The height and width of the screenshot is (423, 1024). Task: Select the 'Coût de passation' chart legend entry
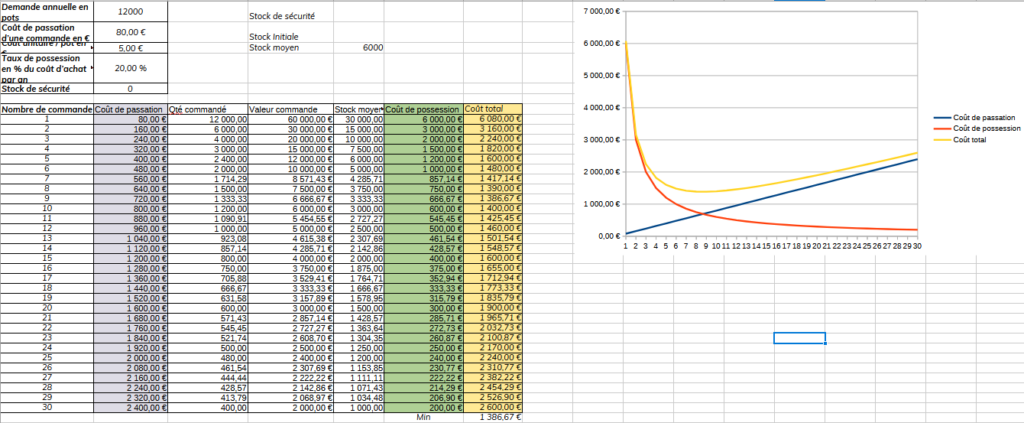coord(974,118)
